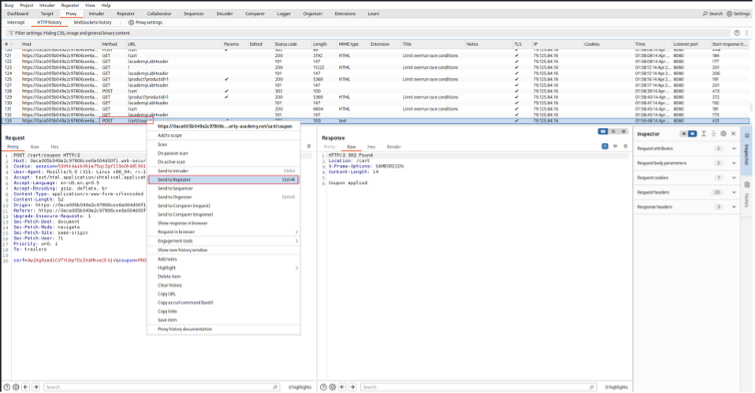The width and height of the screenshot is (755, 393).
Task: Select side-by-side split layout view
Action: point(603,131)
